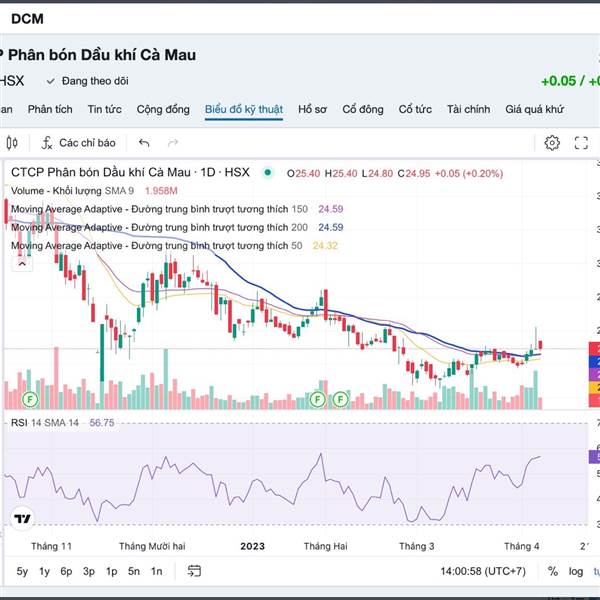Collapse the indicator legend with chevron

22,264
